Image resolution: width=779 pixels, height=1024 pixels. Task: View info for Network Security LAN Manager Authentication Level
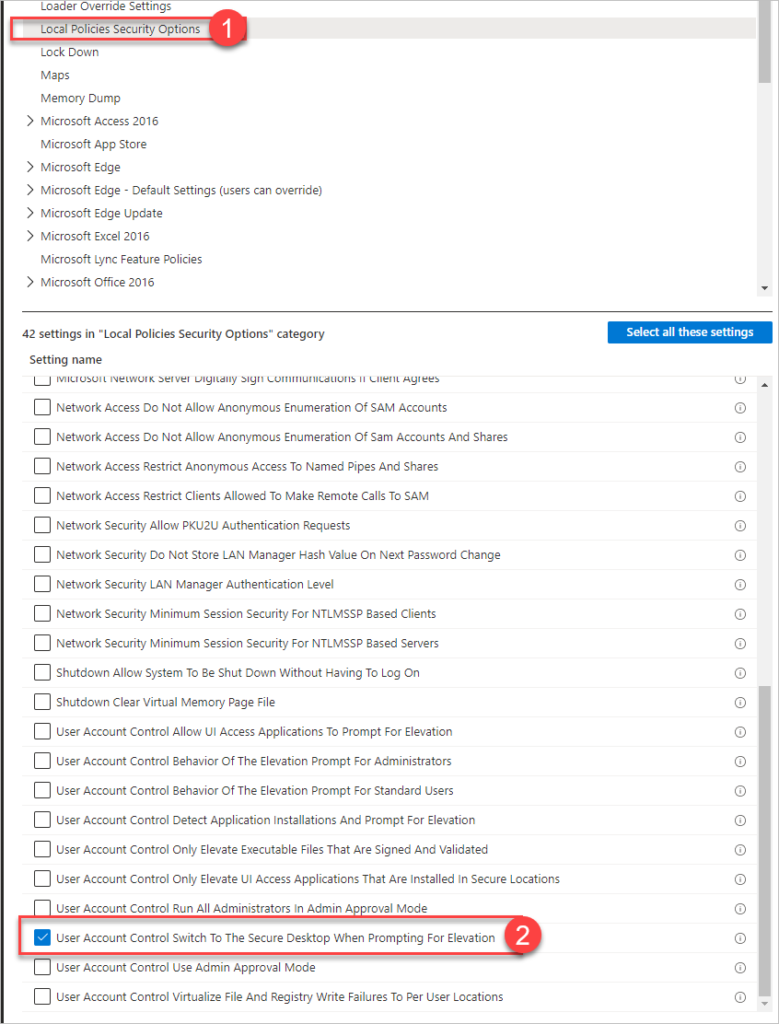click(740, 584)
